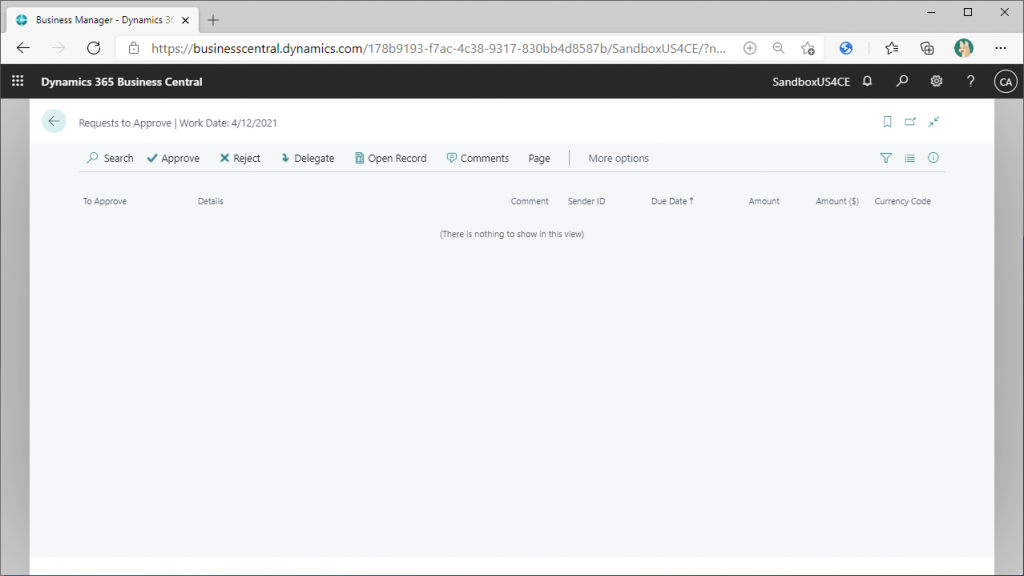The width and height of the screenshot is (1024, 576).
Task: Search the Requests to Approve list
Action: click(x=110, y=158)
